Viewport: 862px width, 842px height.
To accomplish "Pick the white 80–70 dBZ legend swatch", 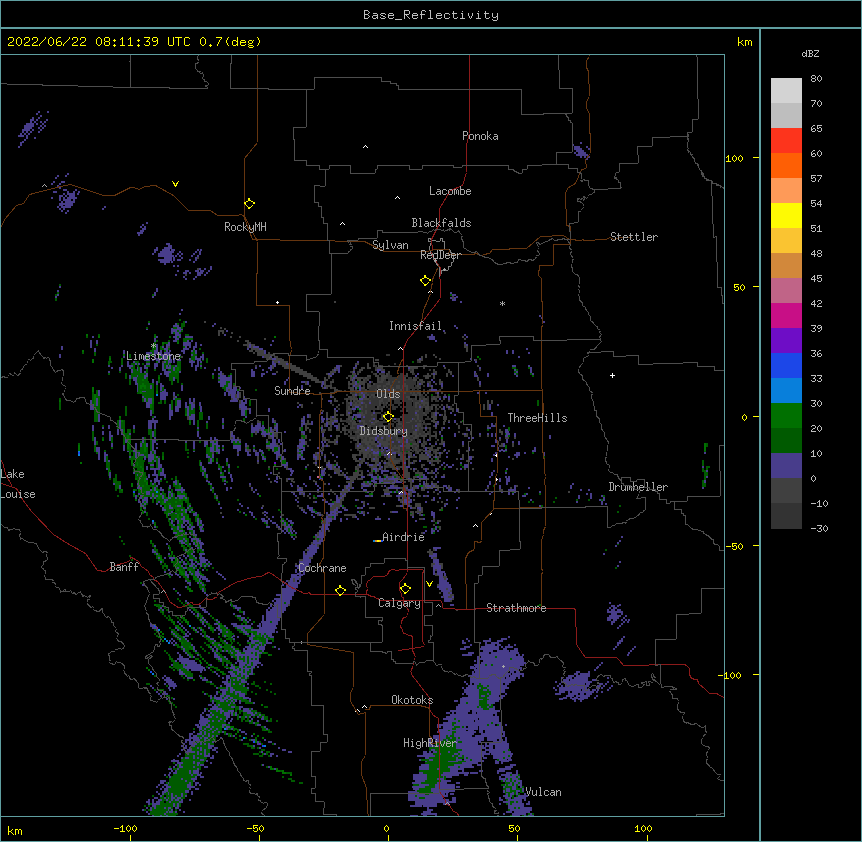I will point(786,90).
